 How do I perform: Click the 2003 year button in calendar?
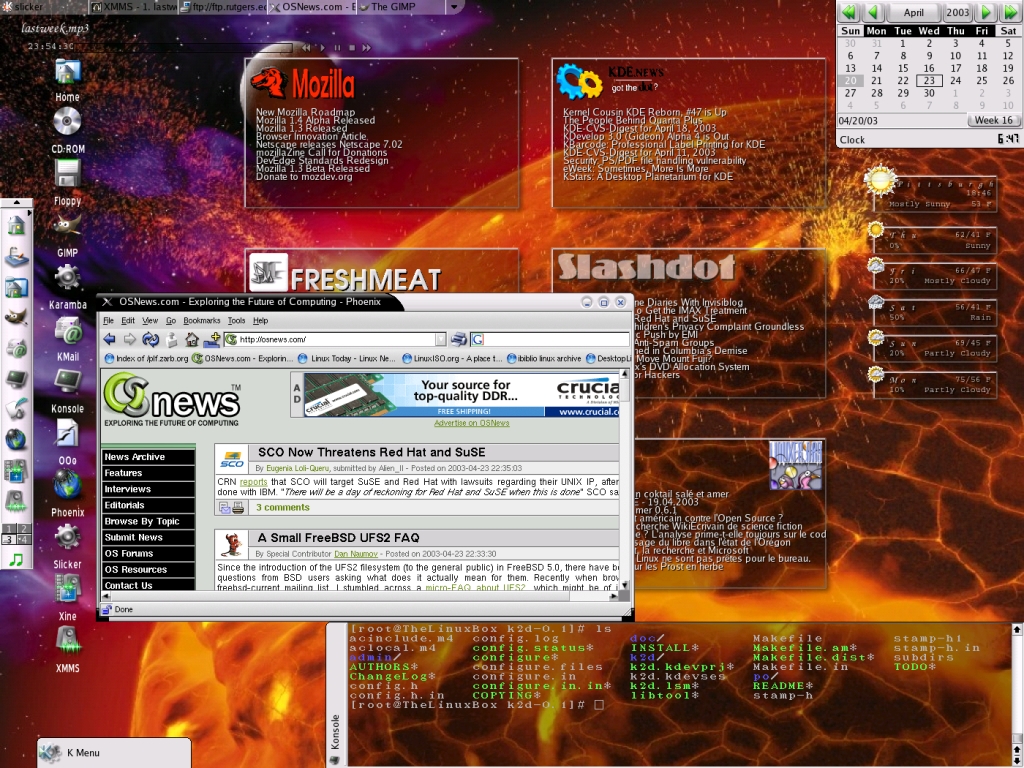957,12
